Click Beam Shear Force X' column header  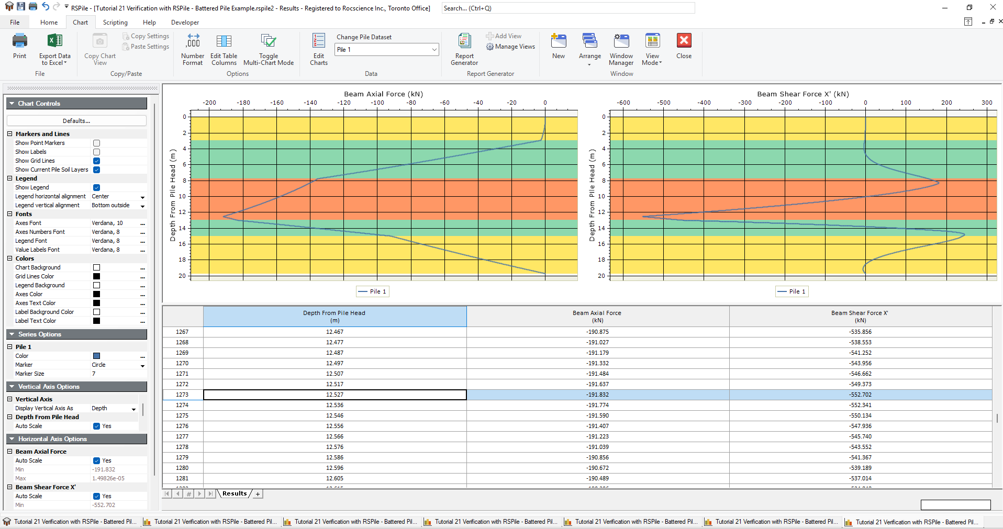(x=860, y=316)
